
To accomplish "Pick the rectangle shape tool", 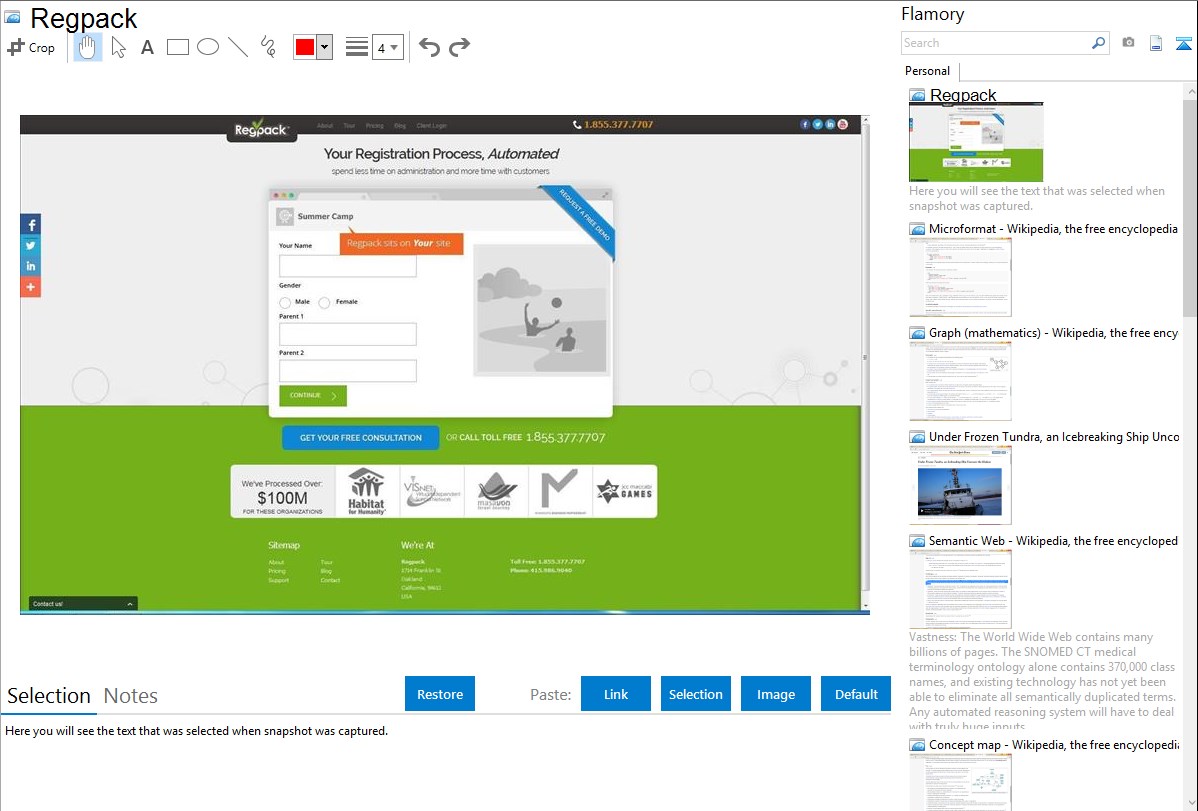I will [178, 47].
